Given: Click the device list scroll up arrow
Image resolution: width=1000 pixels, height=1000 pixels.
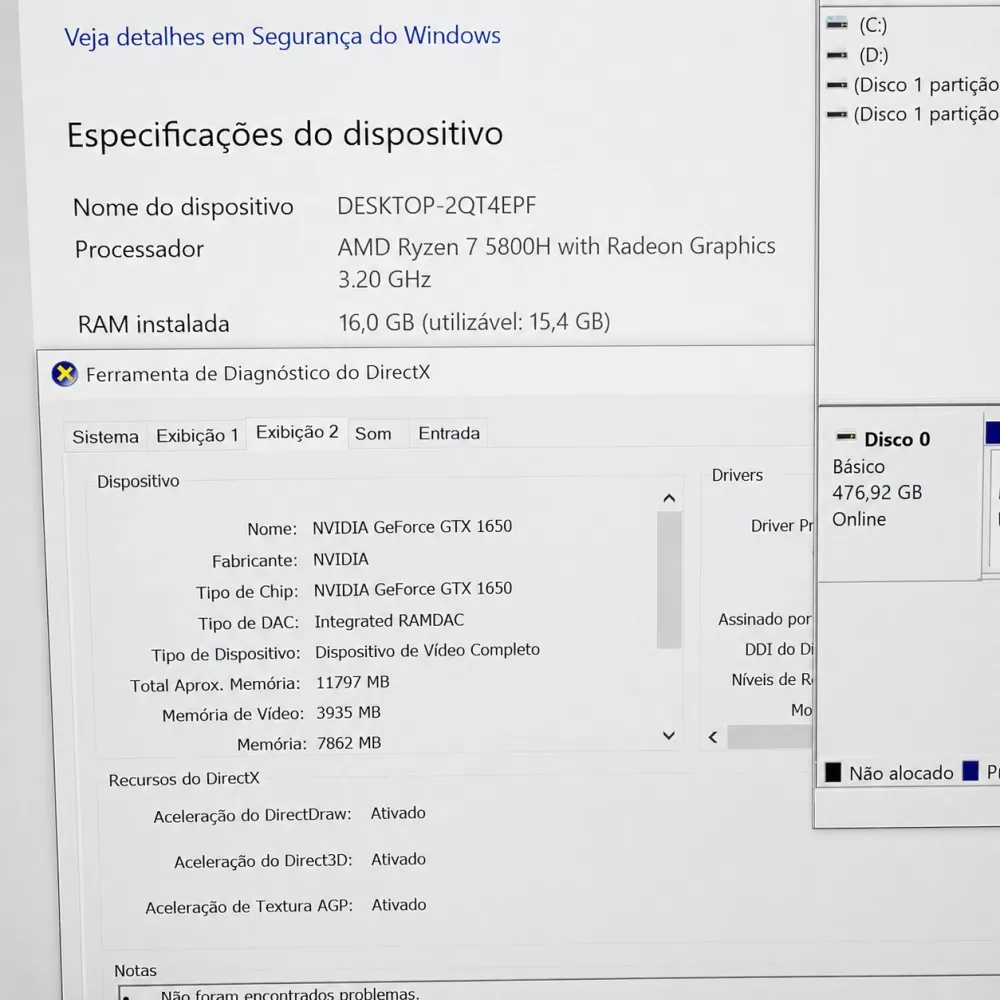Looking at the screenshot, I should [669, 498].
